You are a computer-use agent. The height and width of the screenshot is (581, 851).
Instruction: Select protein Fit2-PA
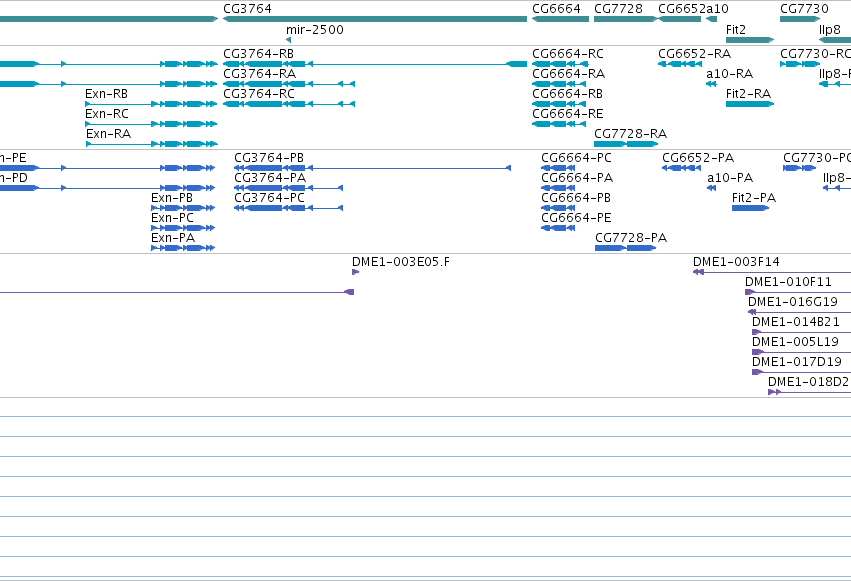point(751,208)
